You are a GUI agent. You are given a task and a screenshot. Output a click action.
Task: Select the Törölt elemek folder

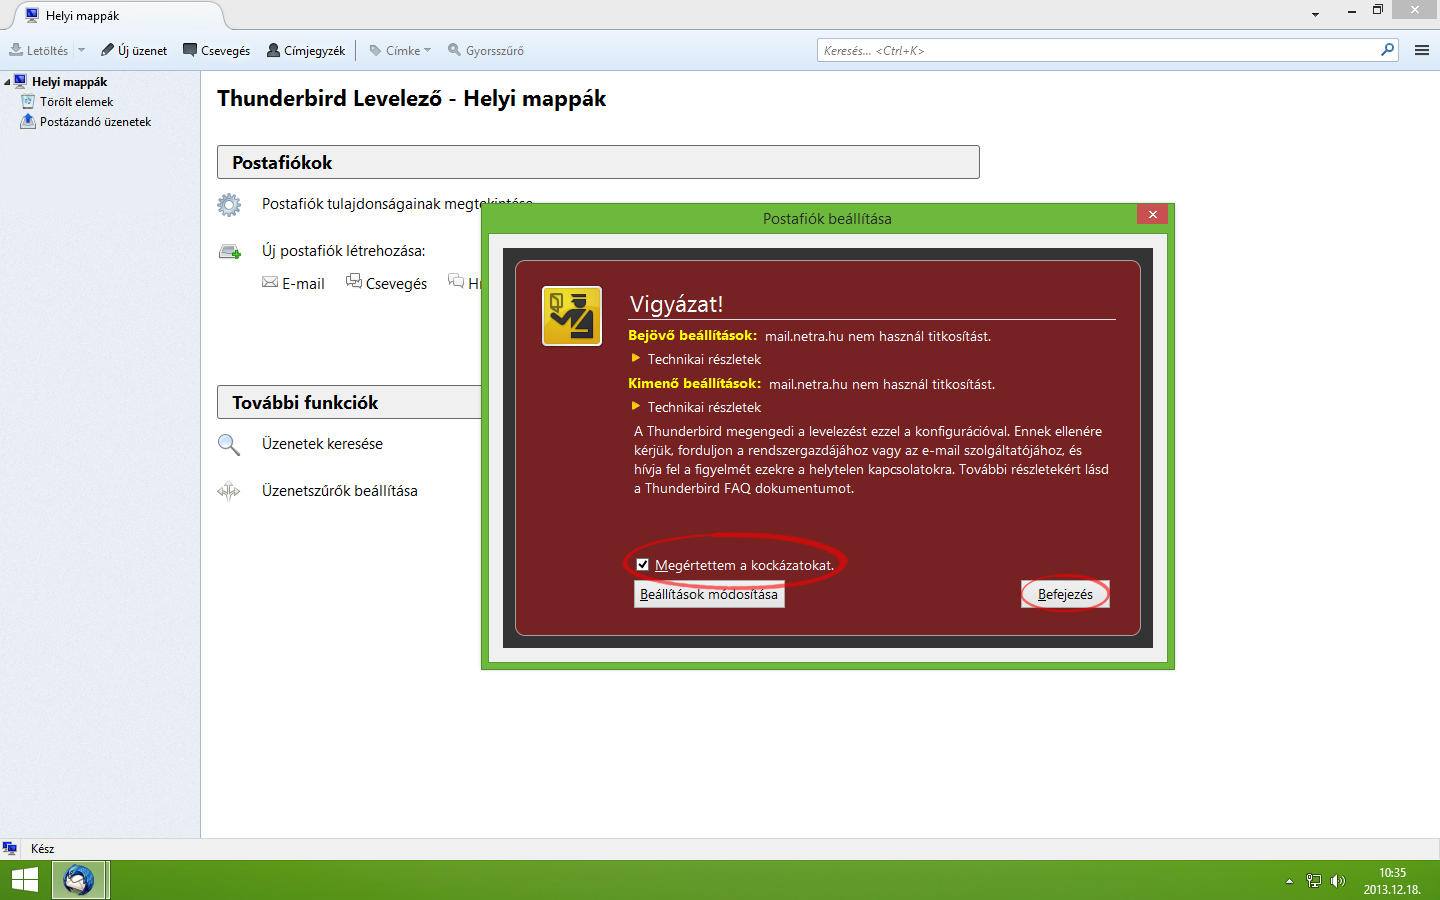(76, 102)
